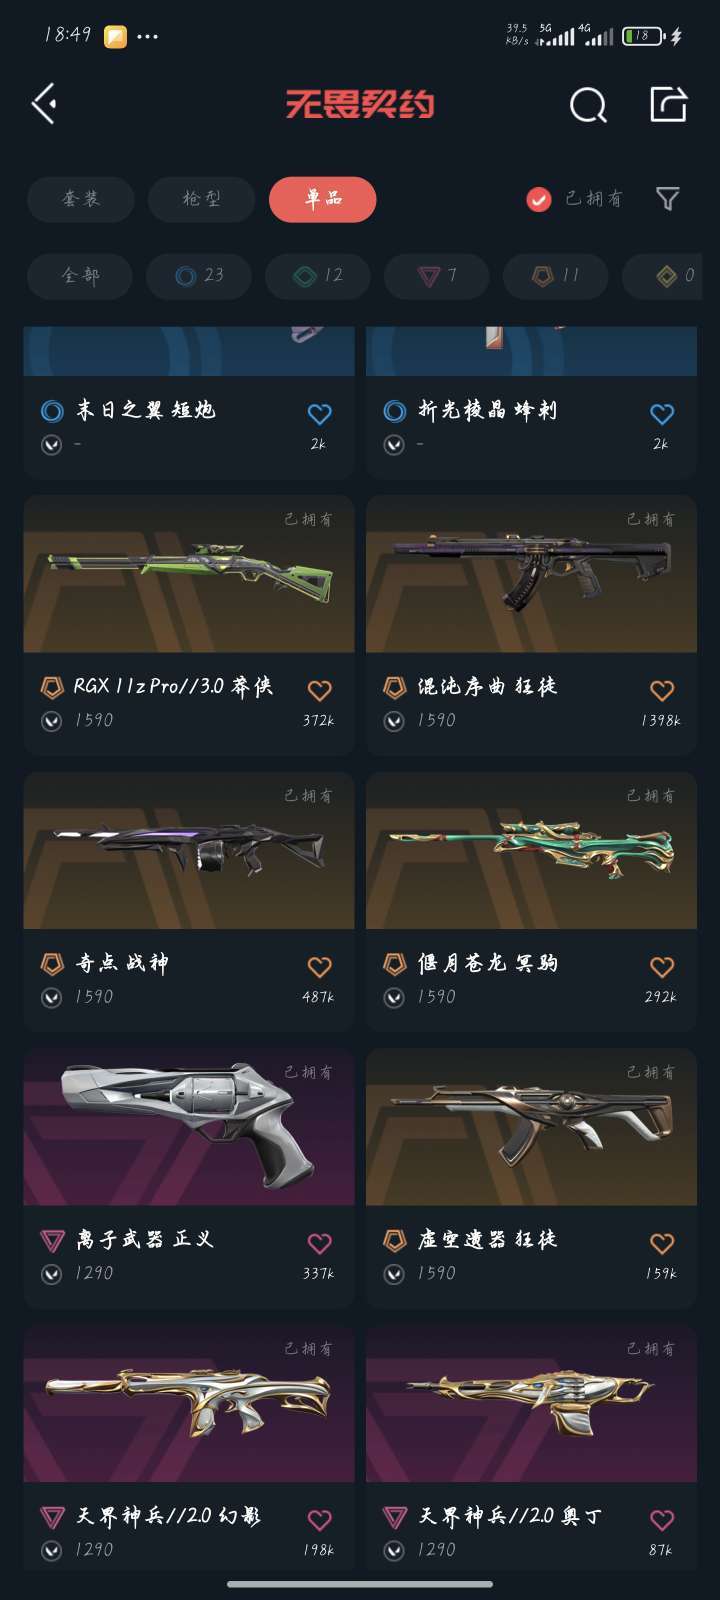Expand price chevron under 末日之翼 短炮
Screen dimensions: 720x1600
click(52, 444)
